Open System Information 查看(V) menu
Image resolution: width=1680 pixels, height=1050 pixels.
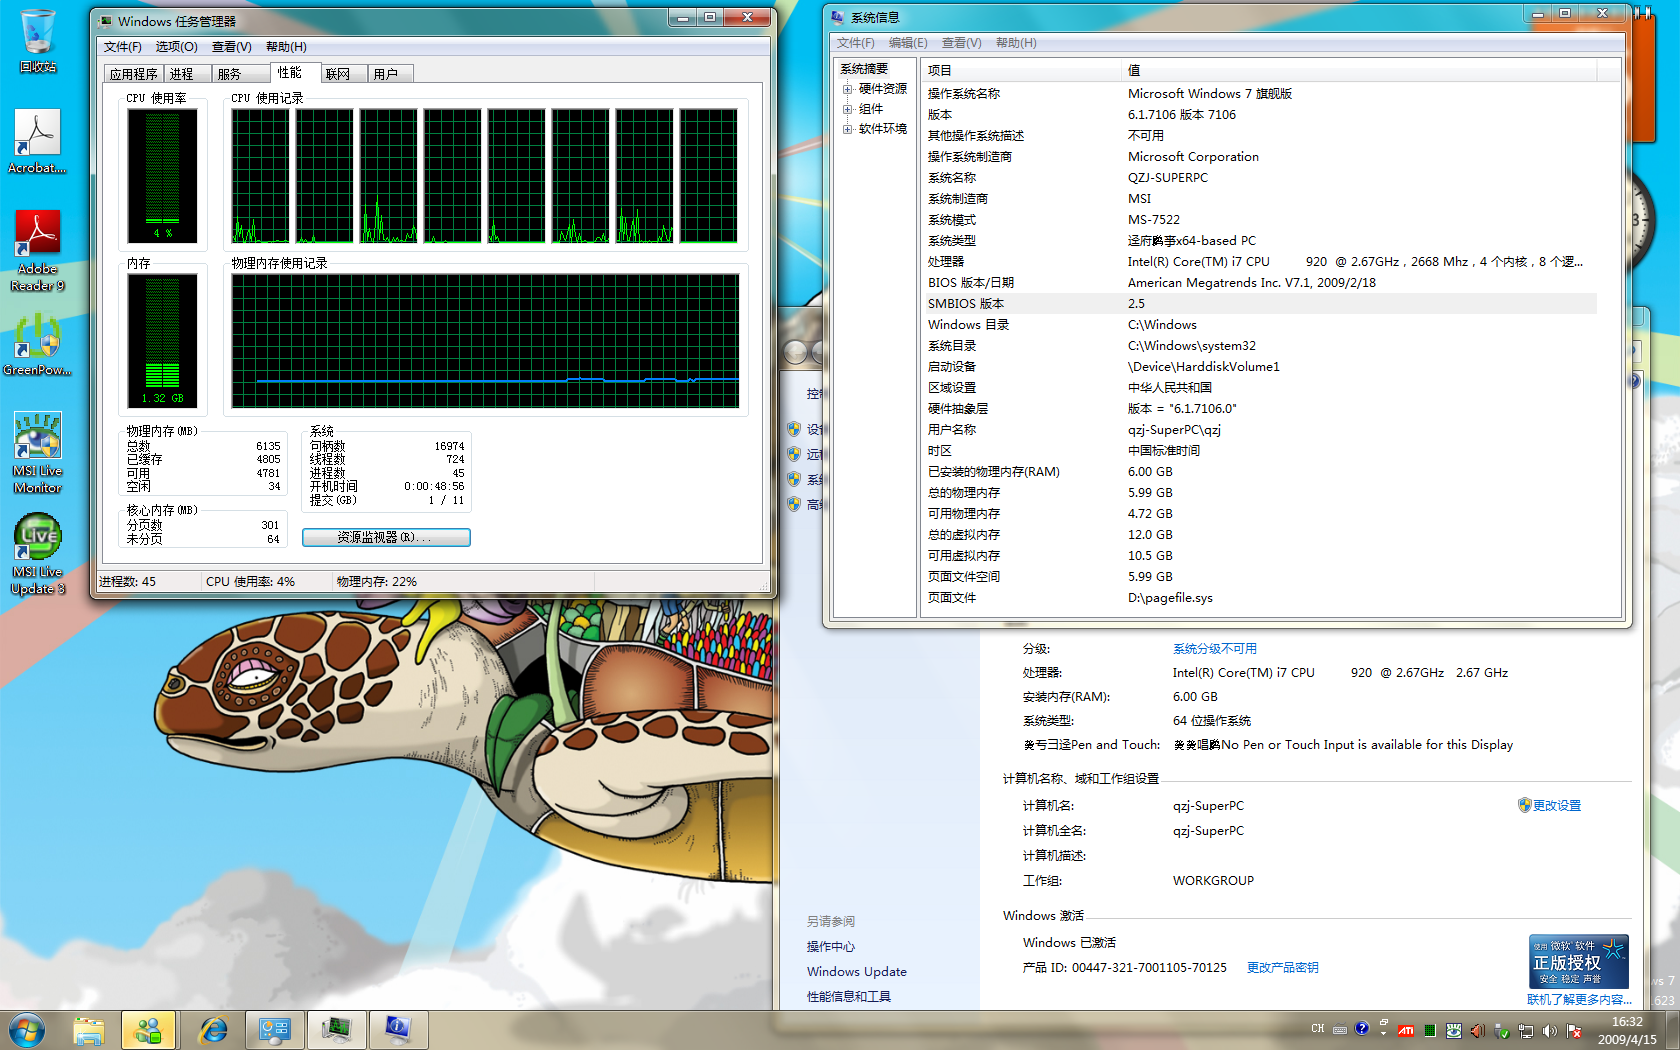coord(961,43)
